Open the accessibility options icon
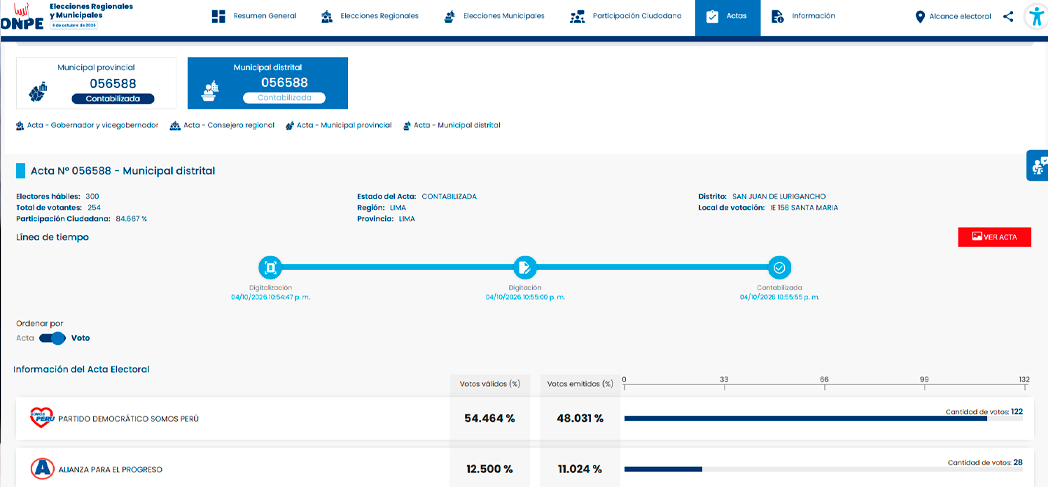This screenshot has height=487, width=1048. (x=1035, y=17)
